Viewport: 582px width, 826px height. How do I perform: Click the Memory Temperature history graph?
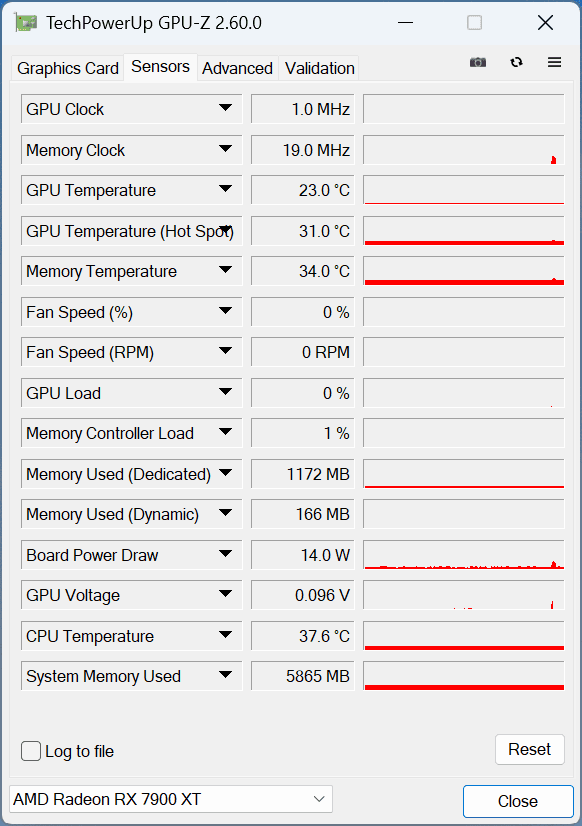463,271
